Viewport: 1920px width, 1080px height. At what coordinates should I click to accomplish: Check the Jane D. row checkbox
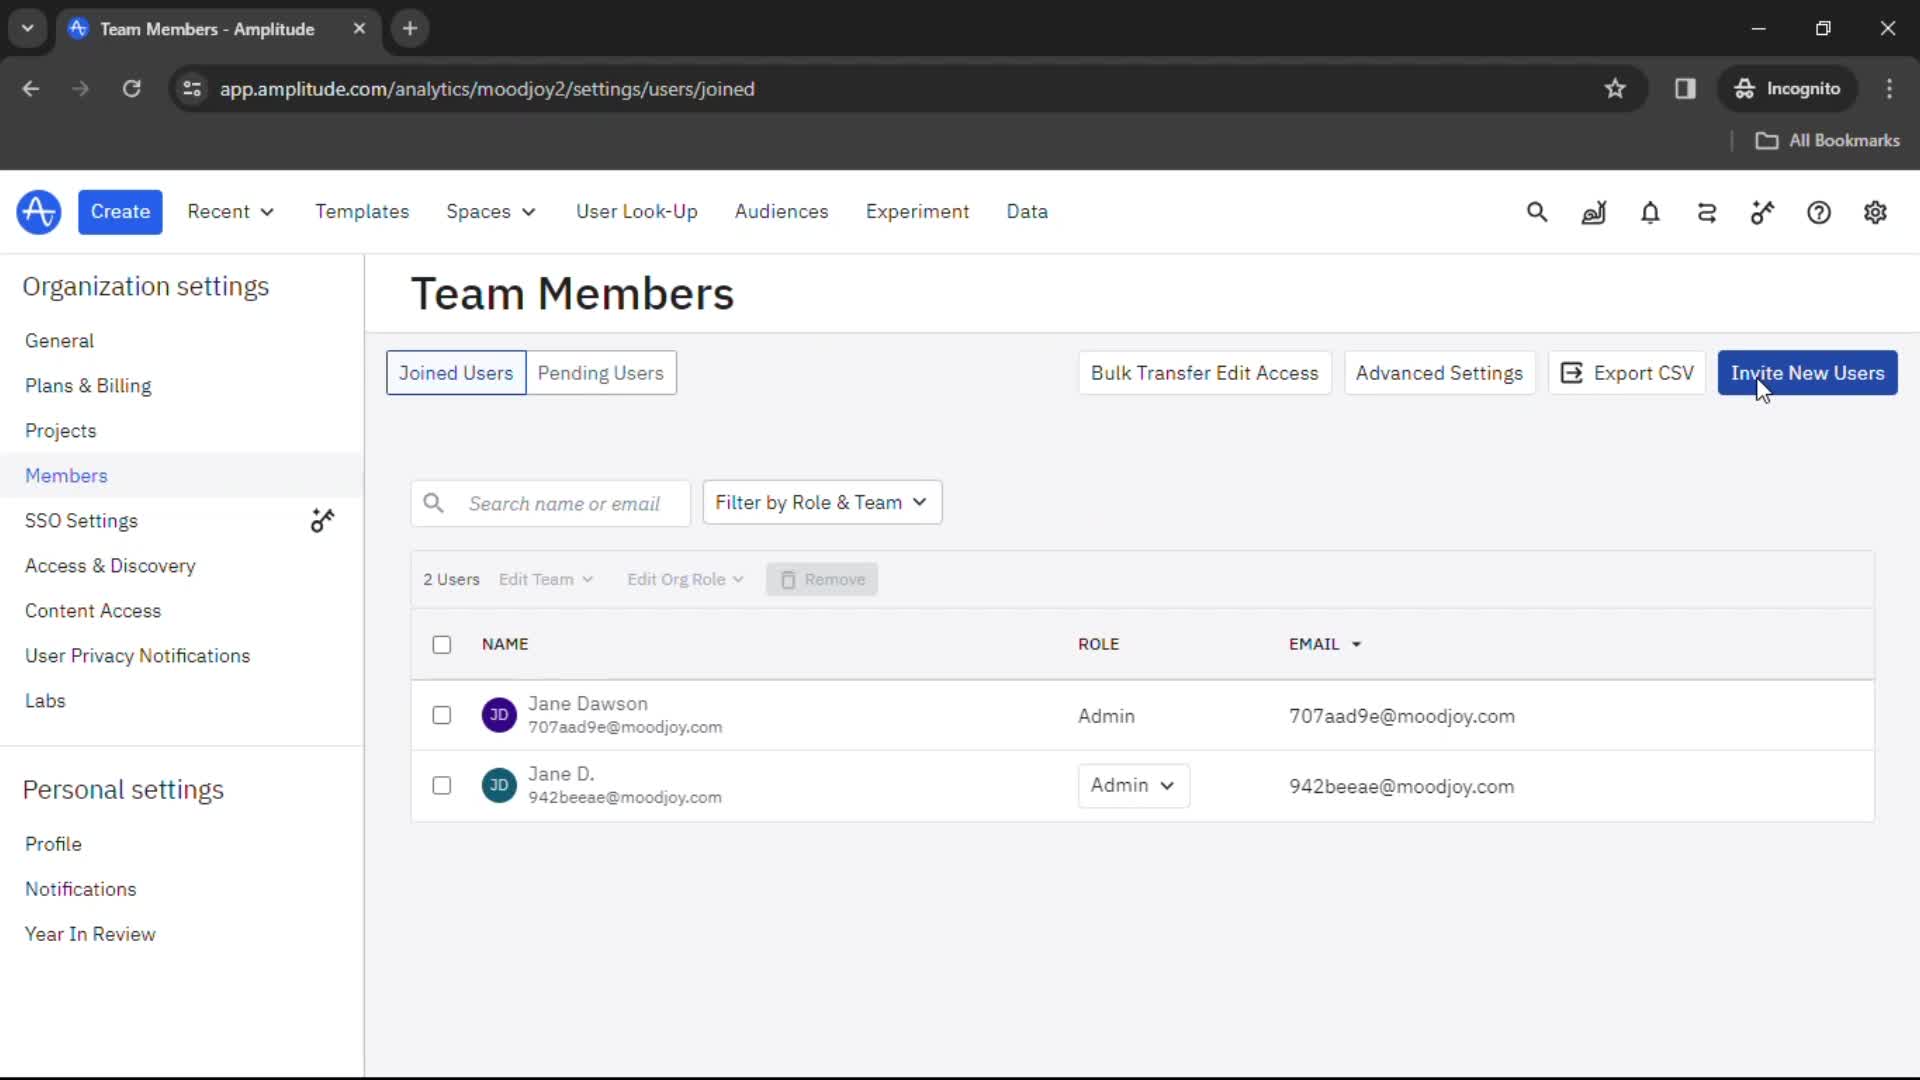[x=440, y=785]
